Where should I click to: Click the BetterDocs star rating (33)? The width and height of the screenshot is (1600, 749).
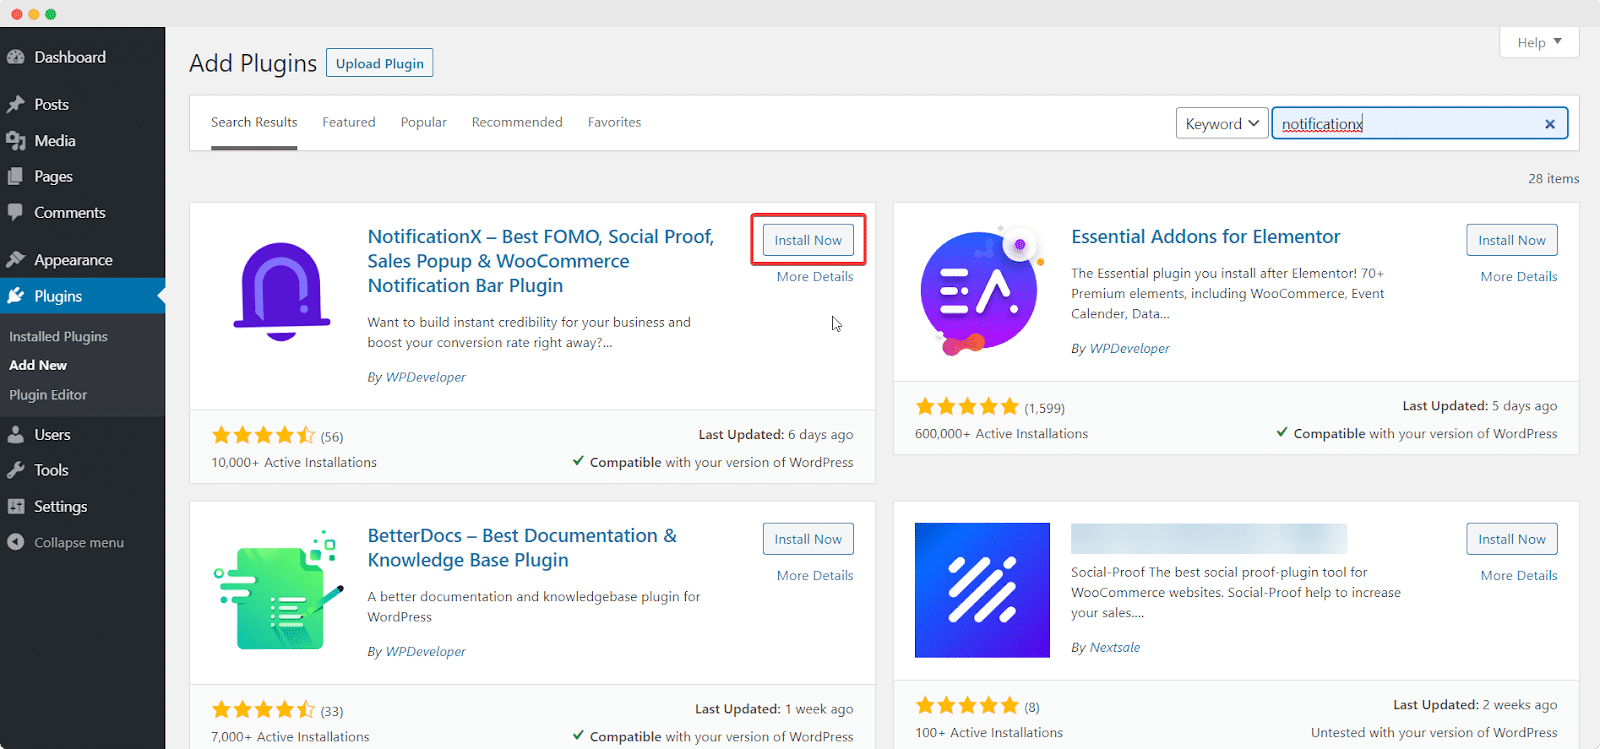pos(264,710)
